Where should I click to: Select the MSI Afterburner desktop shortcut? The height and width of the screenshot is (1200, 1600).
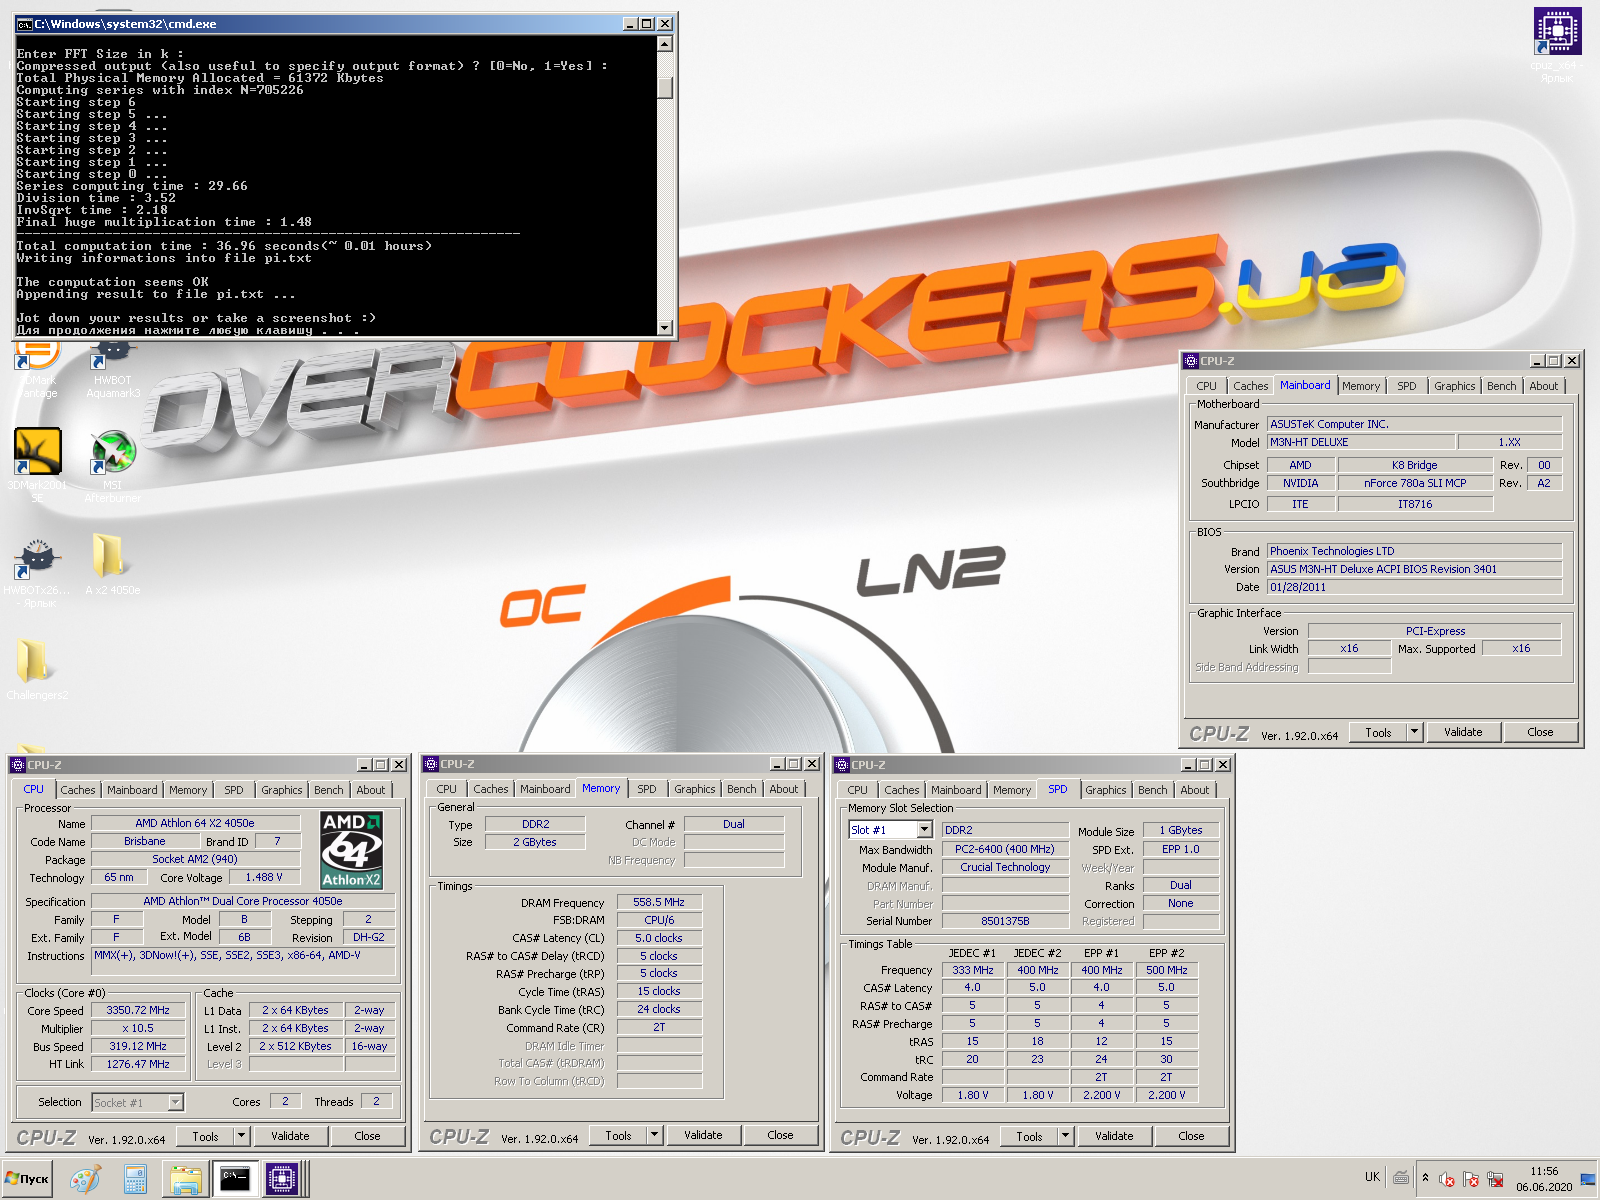click(113, 464)
